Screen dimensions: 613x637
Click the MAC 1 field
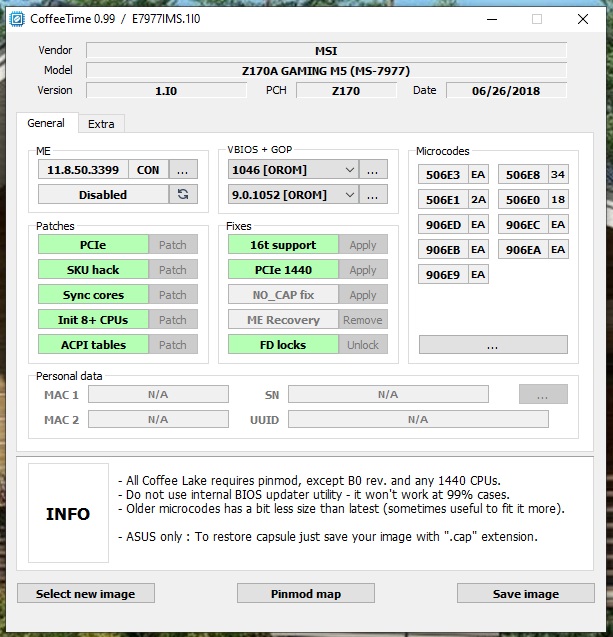coord(158,394)
